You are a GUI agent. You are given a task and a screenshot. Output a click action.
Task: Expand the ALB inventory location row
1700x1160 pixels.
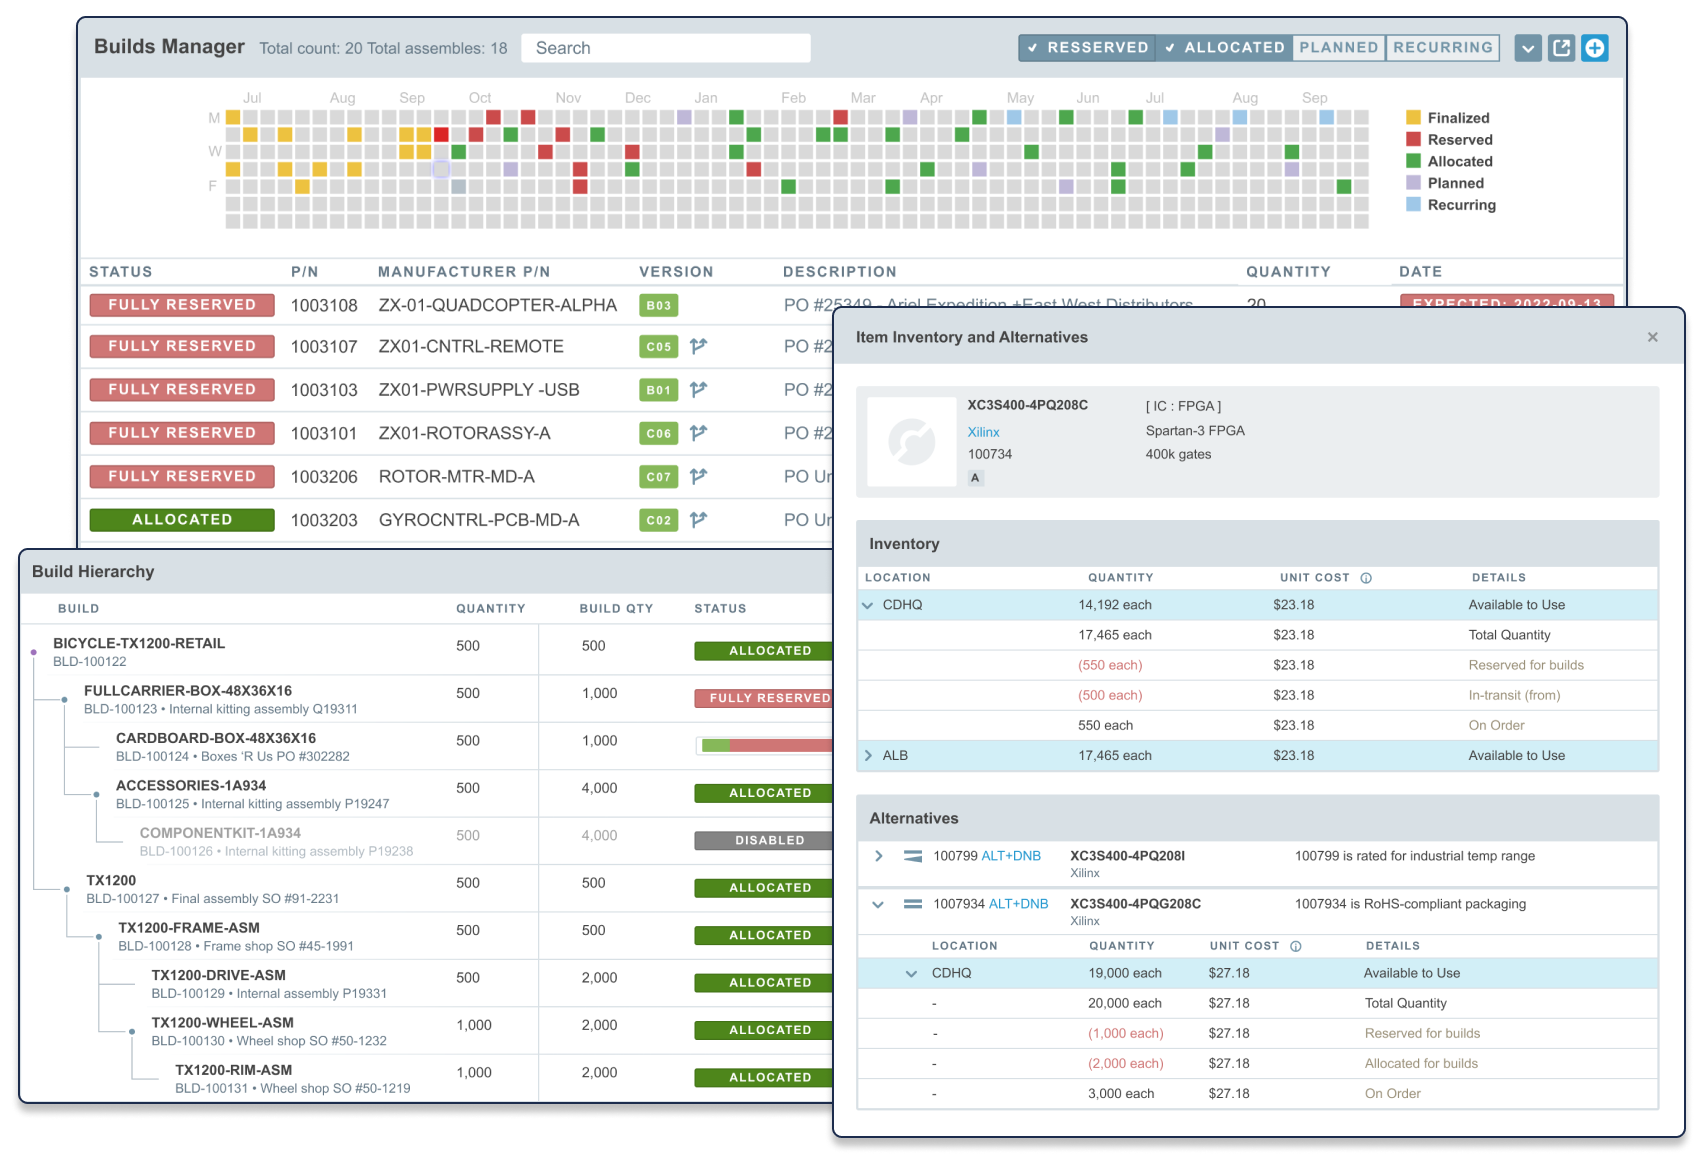click(868, 756)
